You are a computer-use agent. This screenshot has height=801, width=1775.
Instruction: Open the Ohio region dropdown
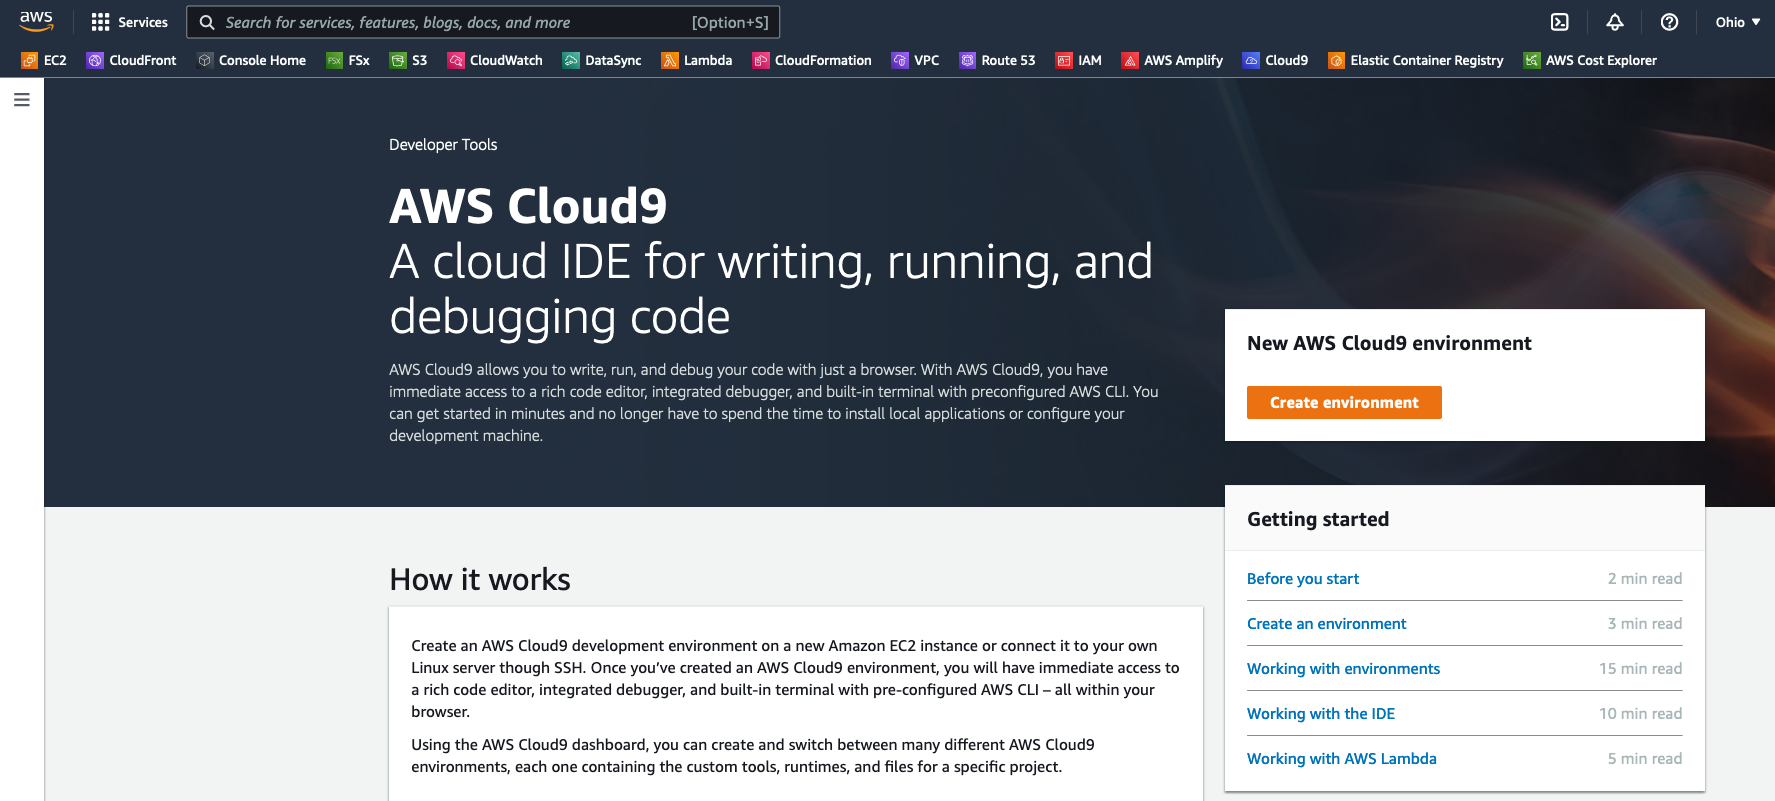[1738, 22]
